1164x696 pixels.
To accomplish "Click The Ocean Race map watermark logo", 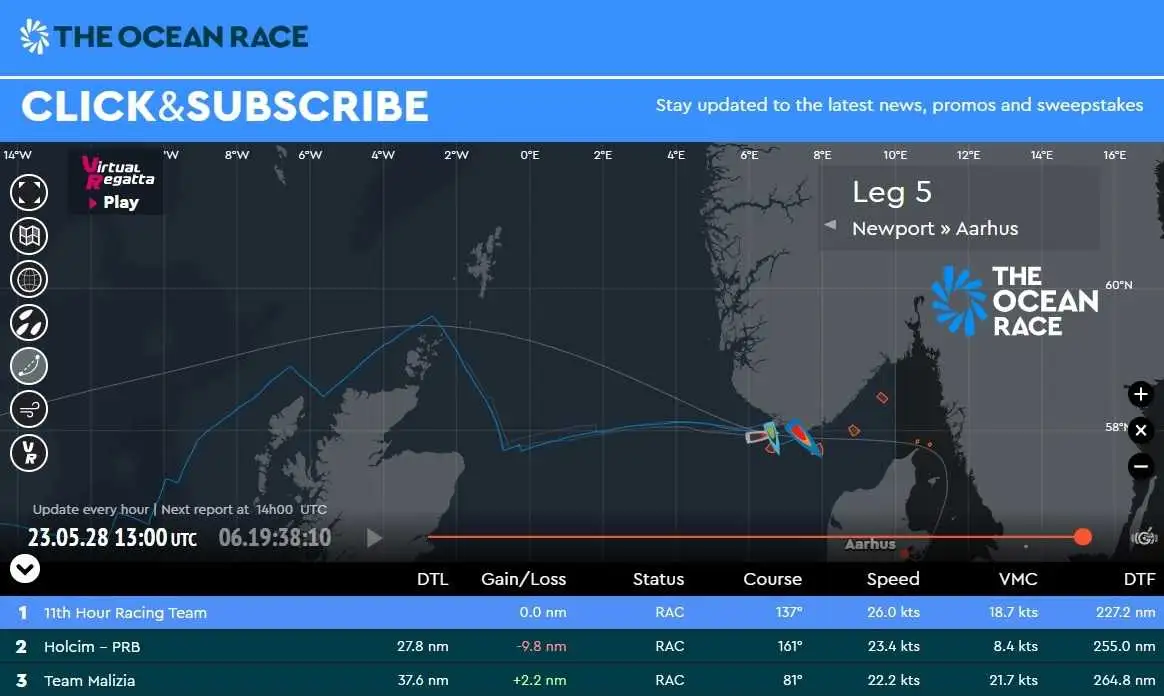I will tap(1015, 301).
